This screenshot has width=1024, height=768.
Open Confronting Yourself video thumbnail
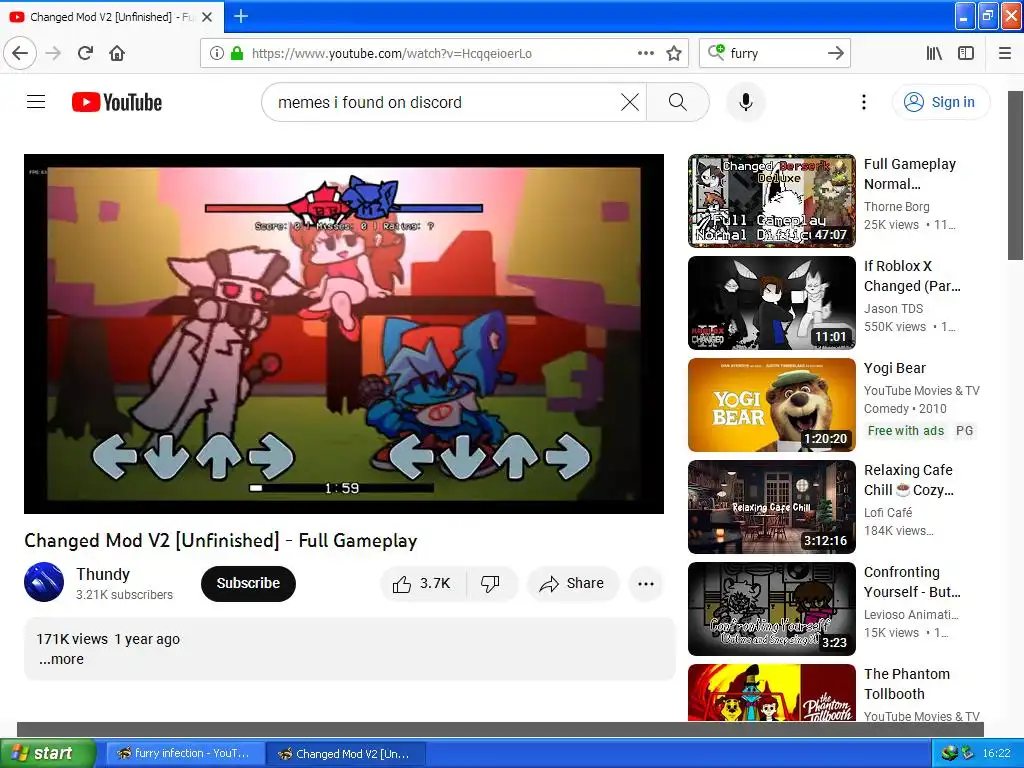click(x=771, y=609)
